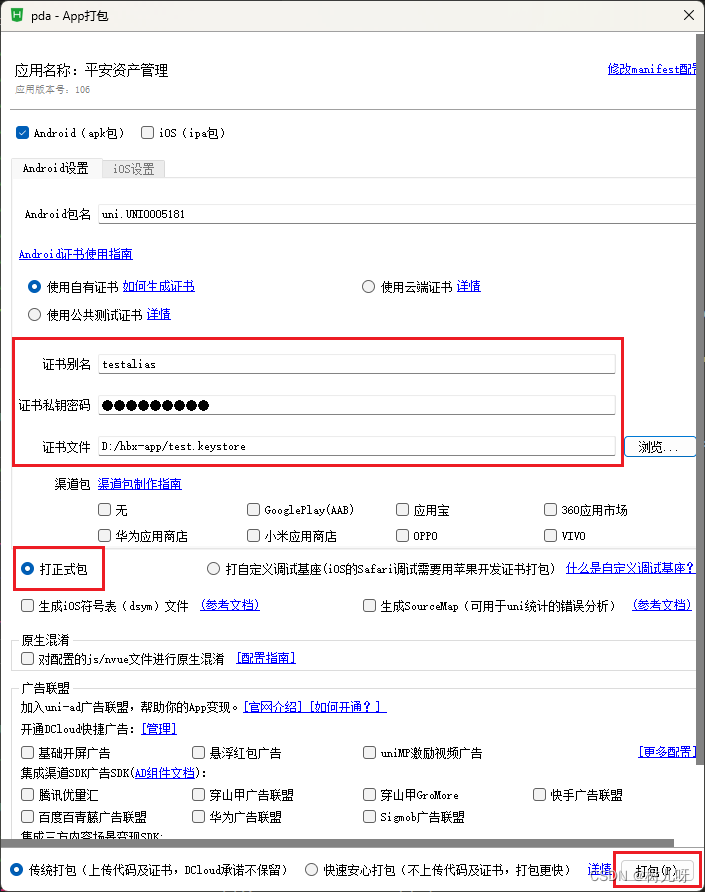
Task: Check the 穿山甲GroMore checkbox
Action: pos(369,794)
